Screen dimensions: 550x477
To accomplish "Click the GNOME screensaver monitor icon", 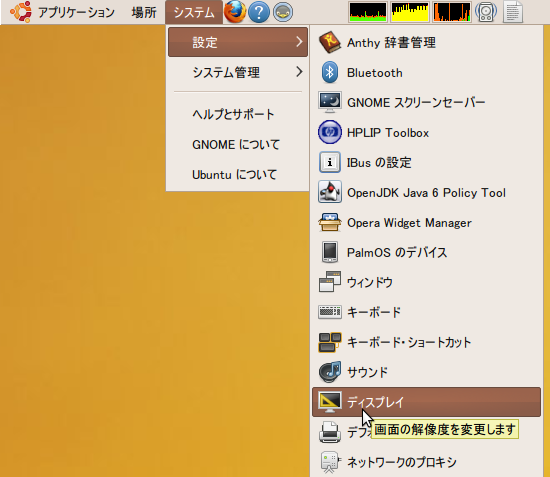I will pyautogui.click(x=330, y=102).
